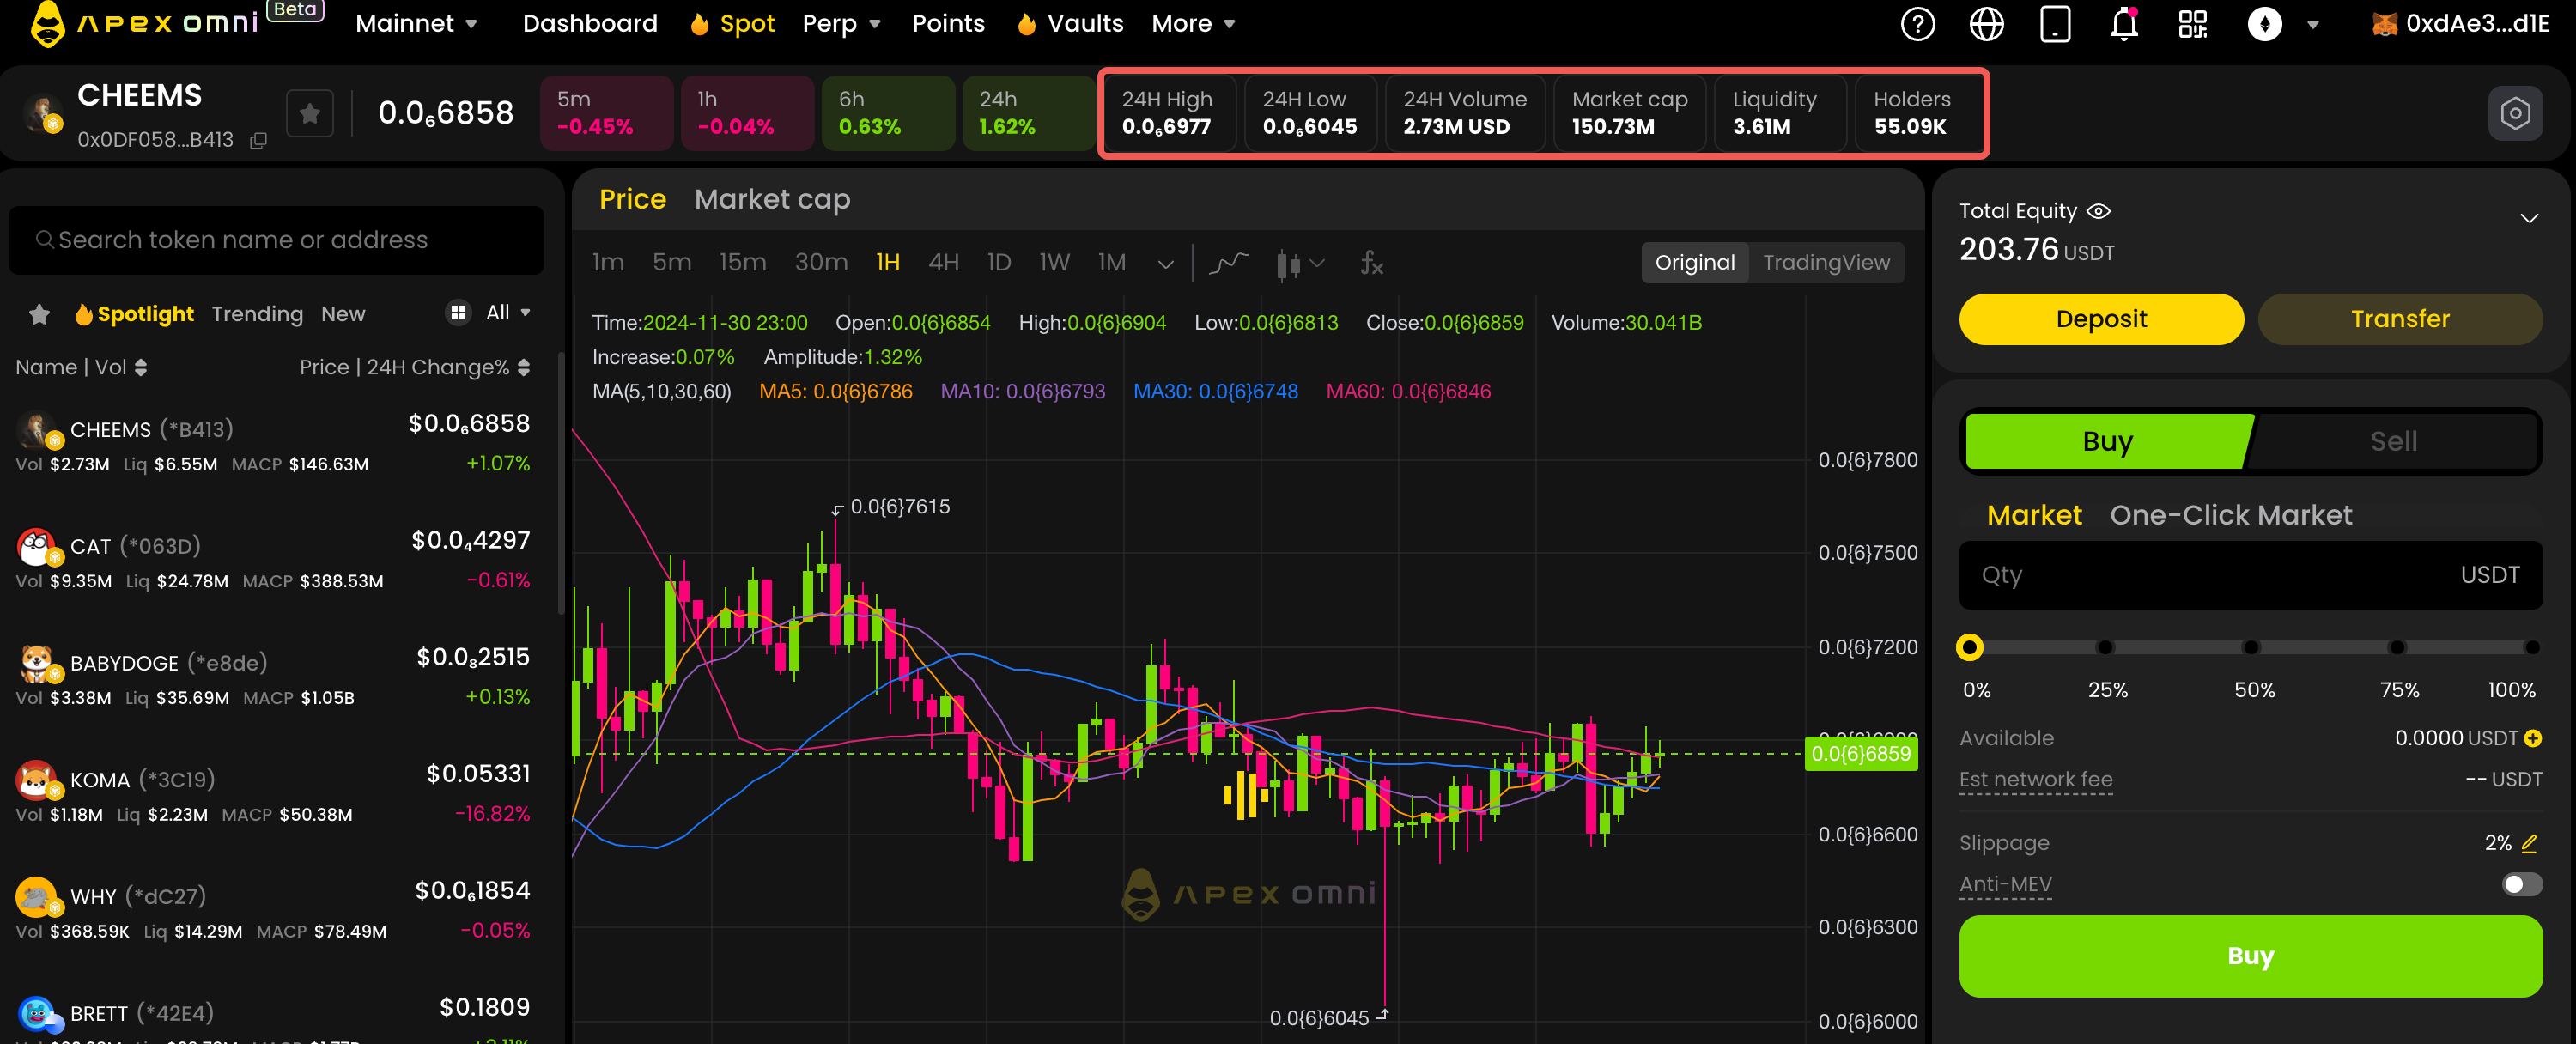
Task: Click the large green Buy button
Action: point(2250,956)
